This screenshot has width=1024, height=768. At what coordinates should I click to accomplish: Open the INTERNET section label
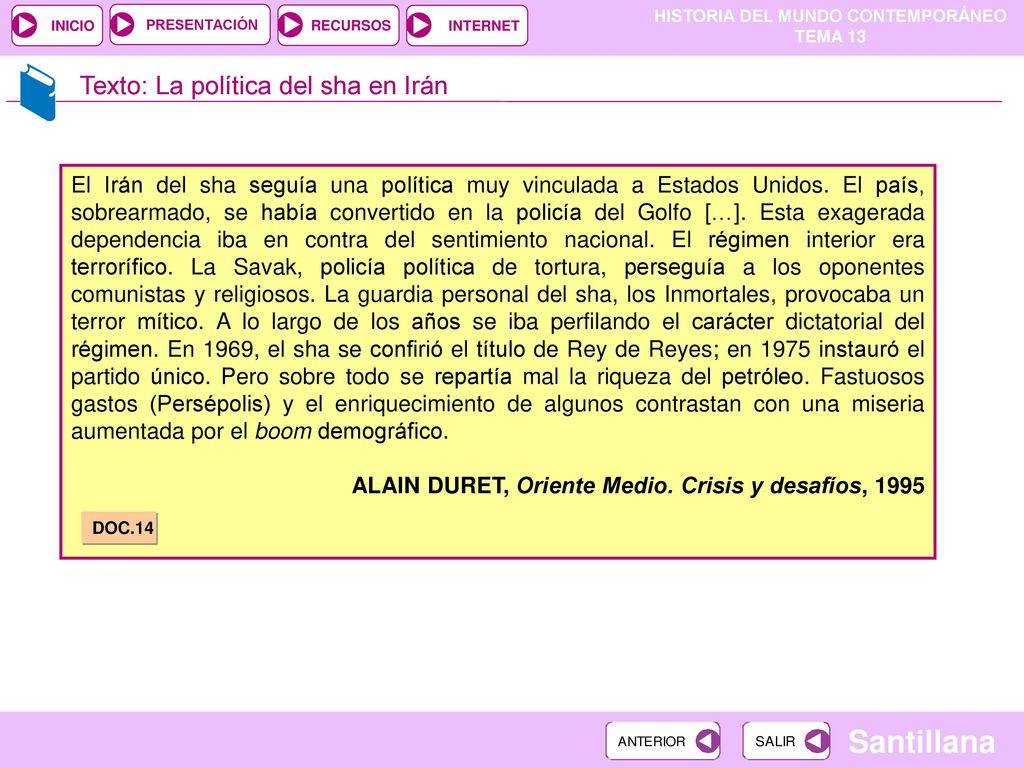coord(483,25)
